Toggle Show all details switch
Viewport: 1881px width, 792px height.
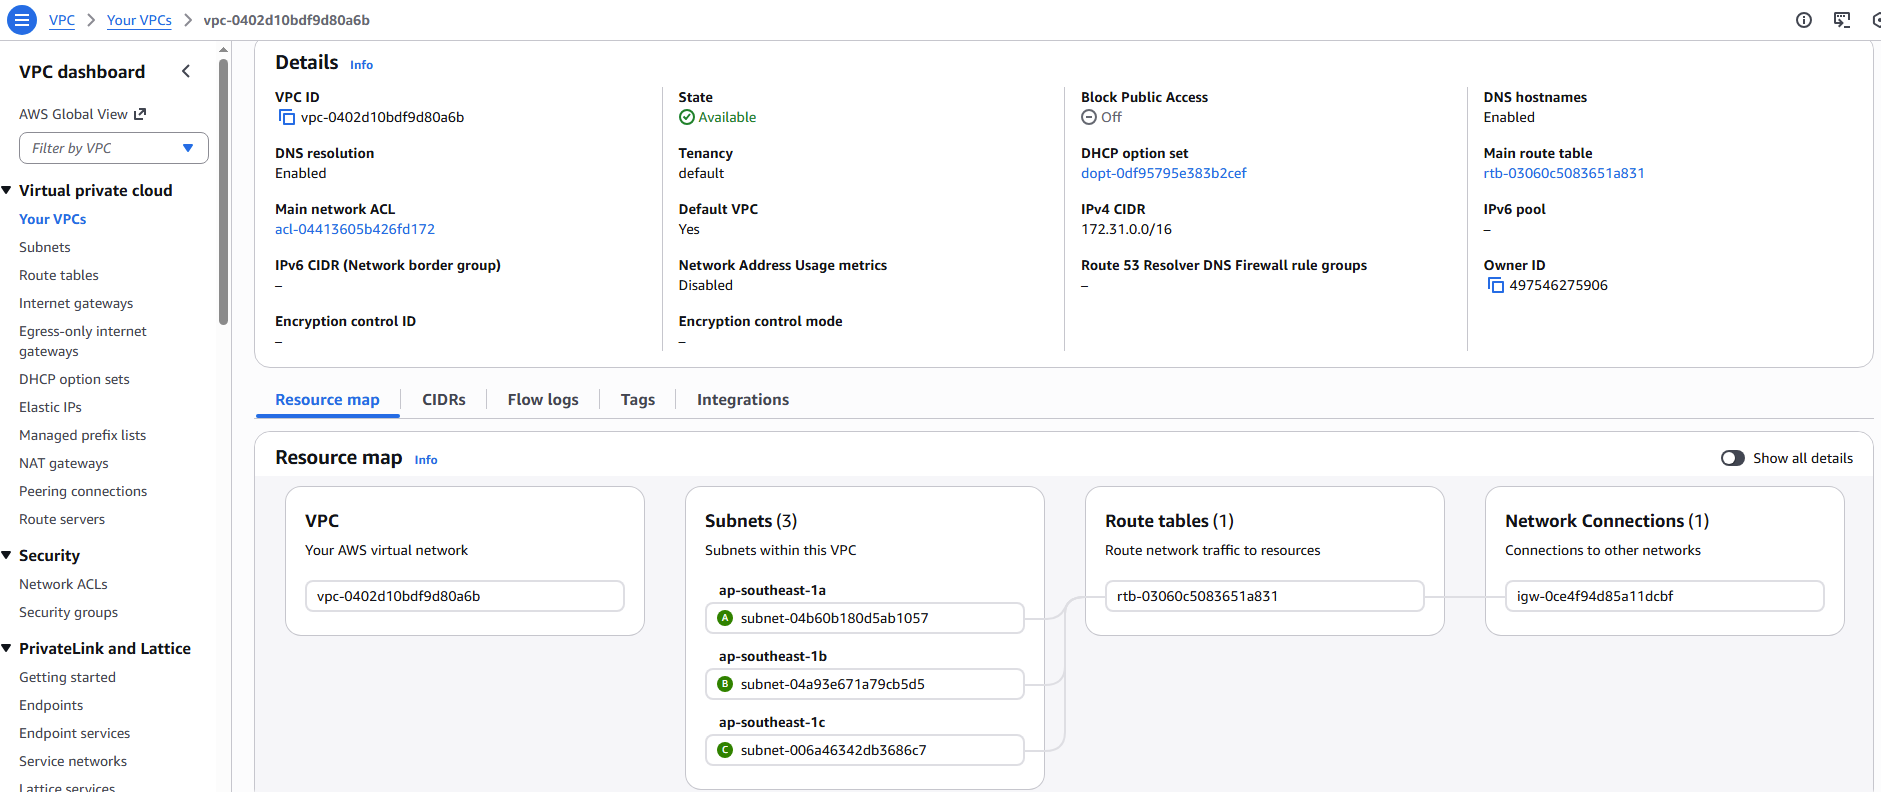(x=1732, y=458)
